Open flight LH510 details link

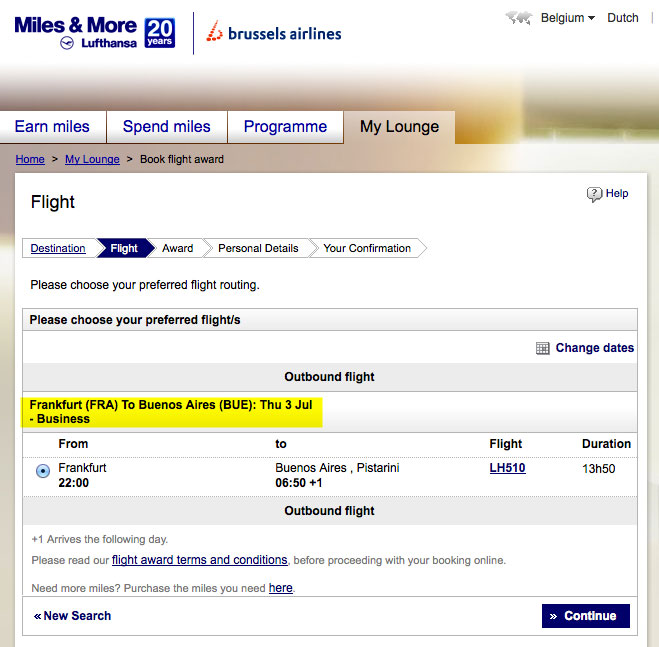pyautogui.click(x=507, y=468)
